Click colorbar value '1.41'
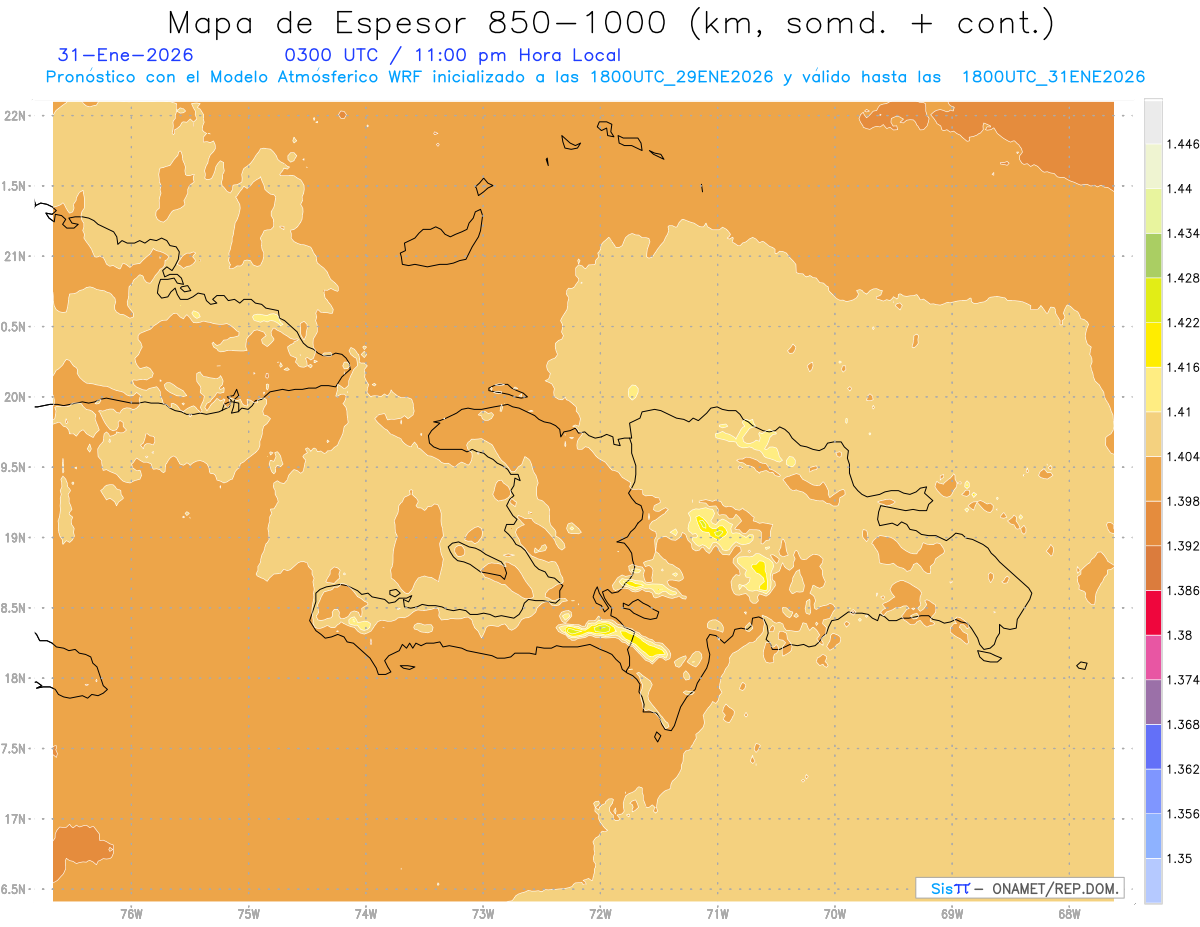 pyautogui.click(x=1181, y=412)
